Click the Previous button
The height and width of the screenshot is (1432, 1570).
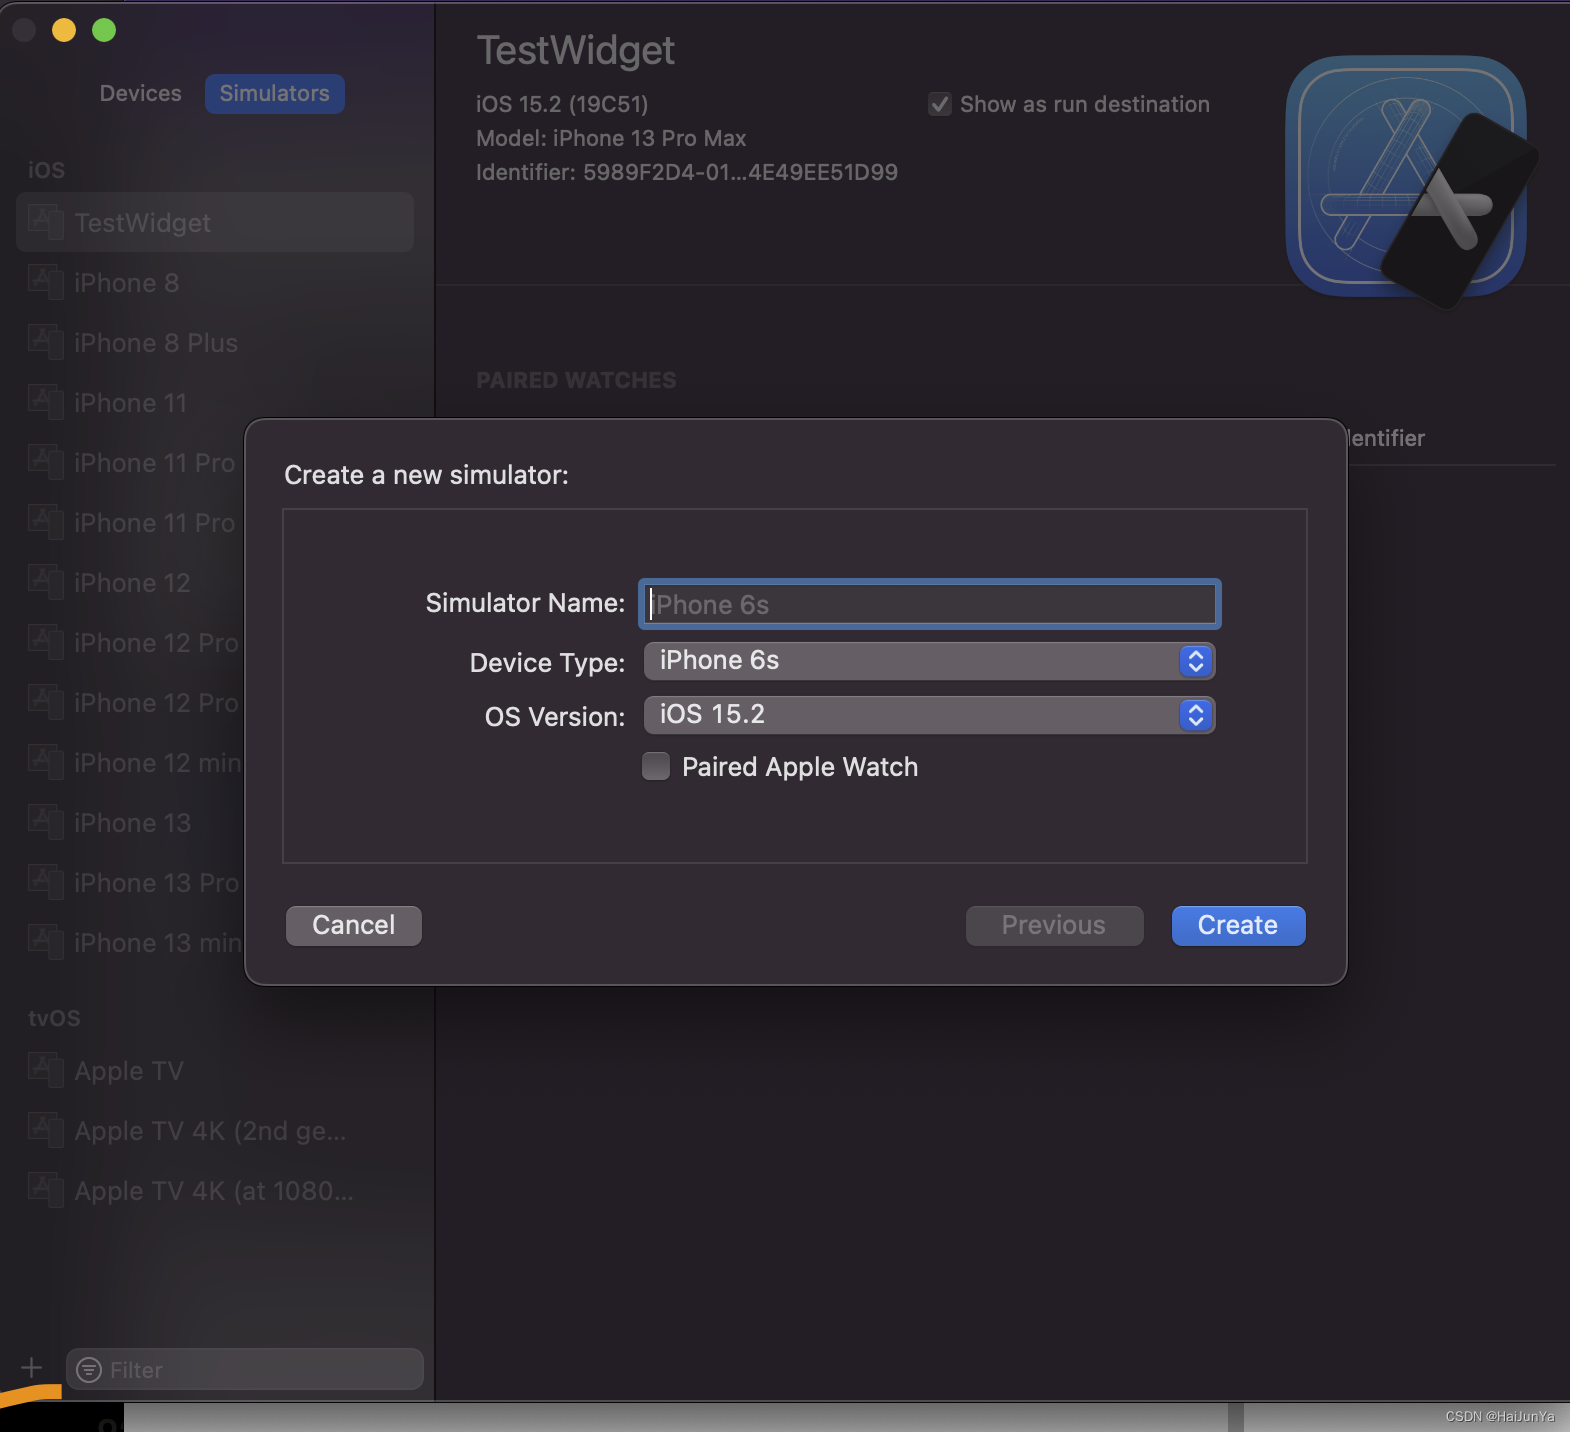(x=1054, y=925)
